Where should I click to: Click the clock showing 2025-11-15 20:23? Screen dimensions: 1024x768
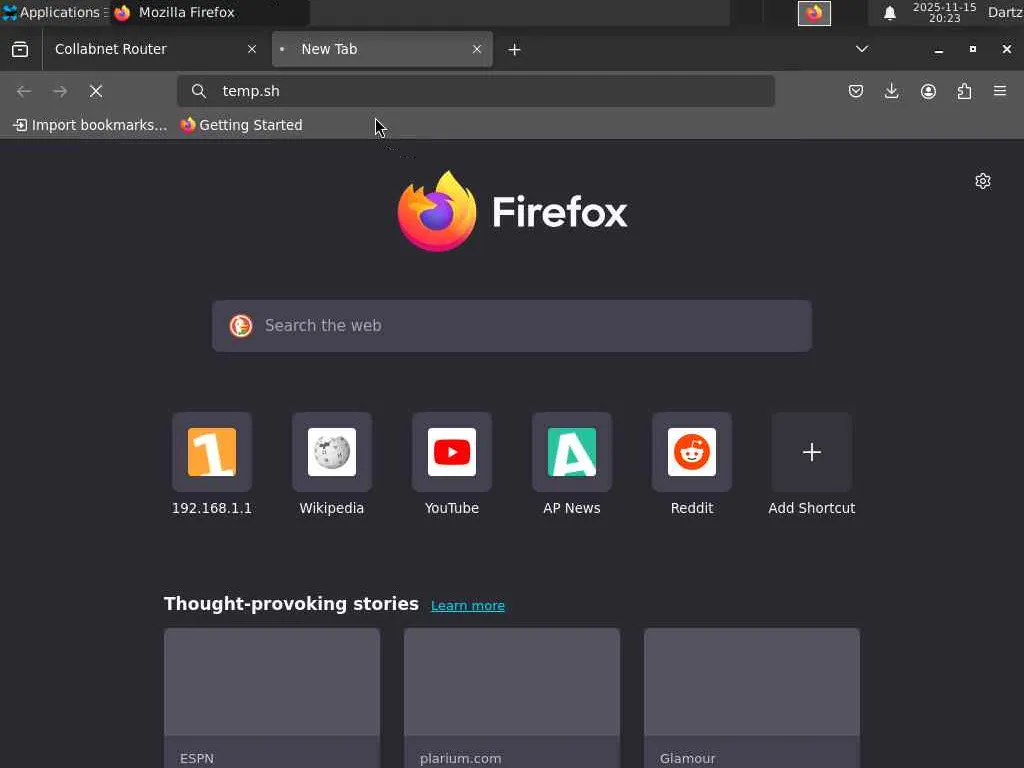click(x=944, y=12)
